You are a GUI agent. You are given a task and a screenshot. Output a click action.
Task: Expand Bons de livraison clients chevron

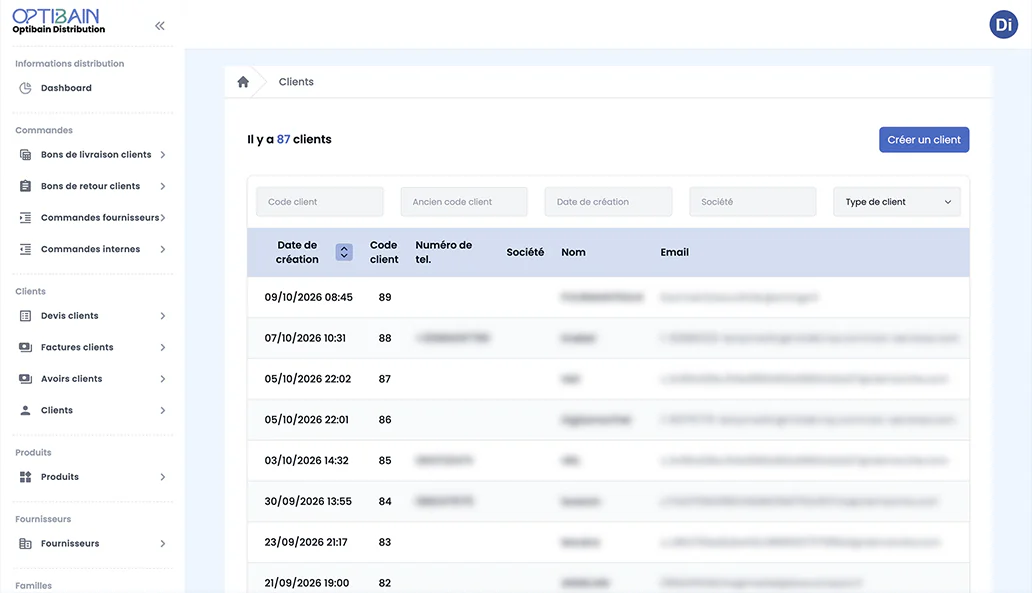[163, 155]
